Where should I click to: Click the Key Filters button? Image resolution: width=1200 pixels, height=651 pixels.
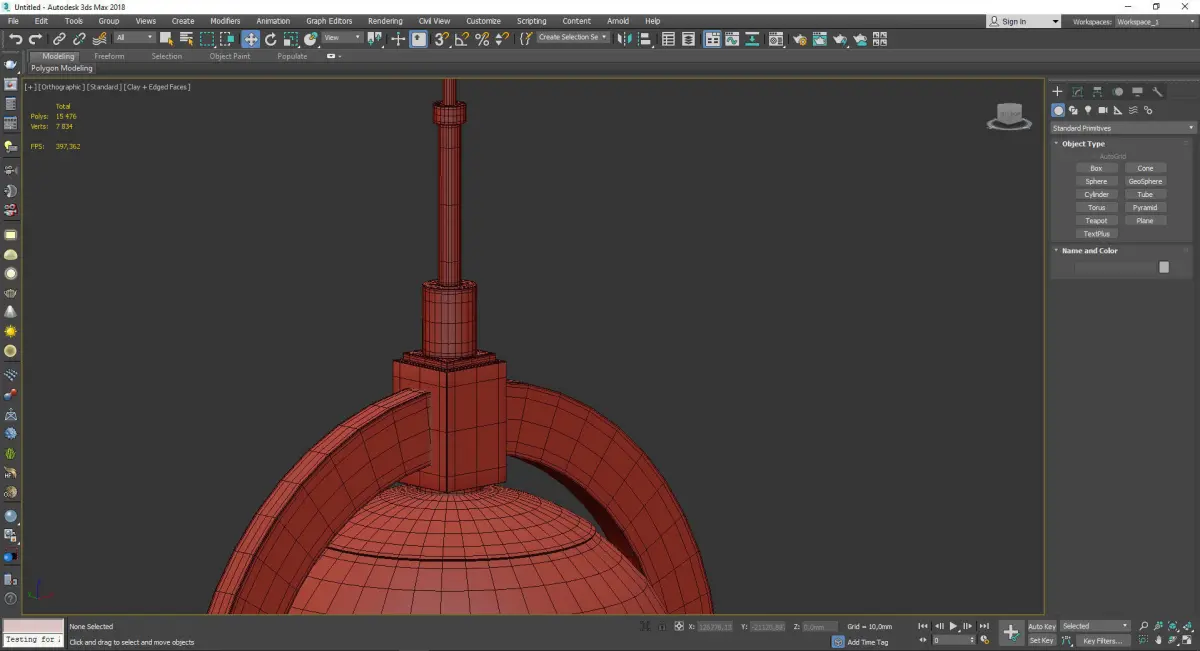pos(1101,640)
